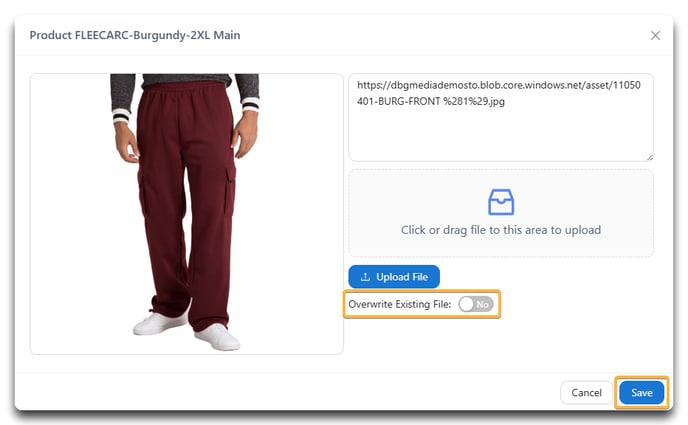Click the white sneakers in the preview
This screenshot has height=425, width=688.
pyautogui.click(x=186, y=331)
